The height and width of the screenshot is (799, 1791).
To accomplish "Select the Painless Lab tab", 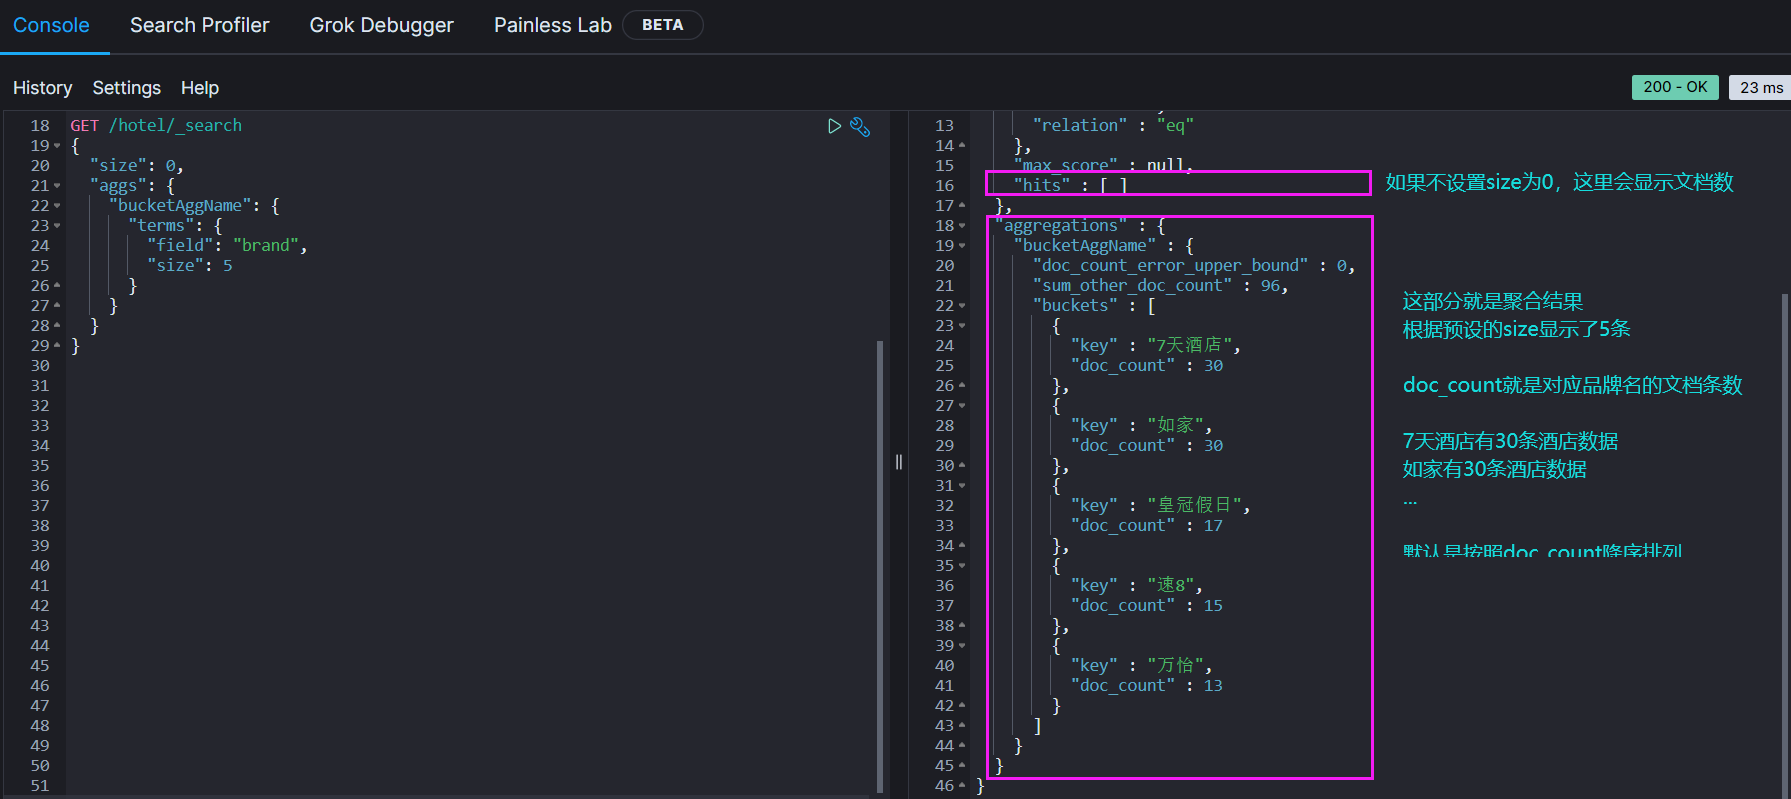I will point(552,25).
